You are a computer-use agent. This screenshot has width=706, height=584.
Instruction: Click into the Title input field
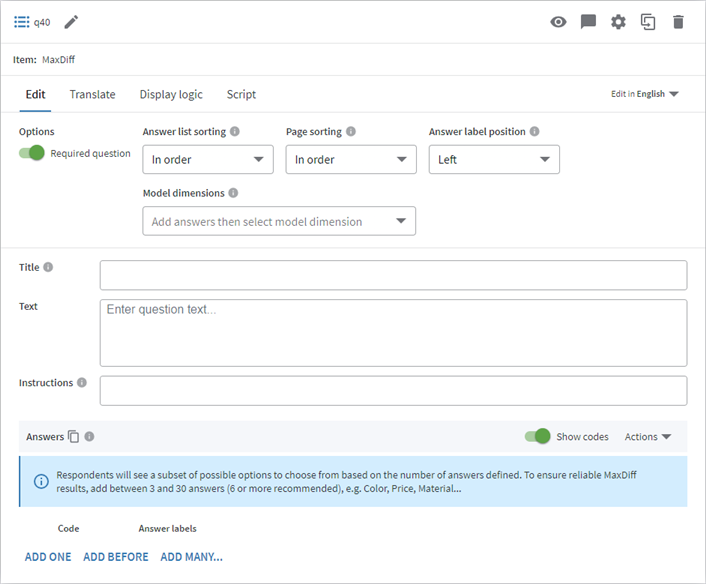(394, 275)
